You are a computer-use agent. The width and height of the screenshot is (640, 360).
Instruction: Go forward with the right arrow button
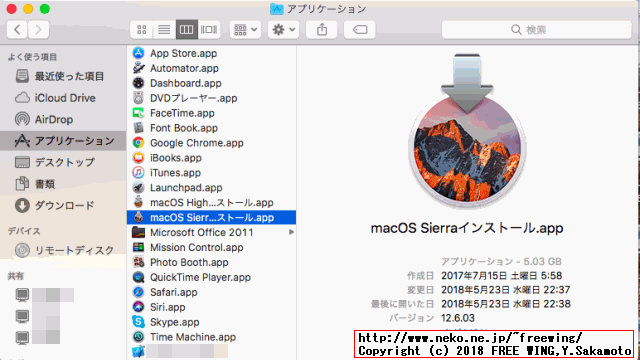tap(39, 29)
